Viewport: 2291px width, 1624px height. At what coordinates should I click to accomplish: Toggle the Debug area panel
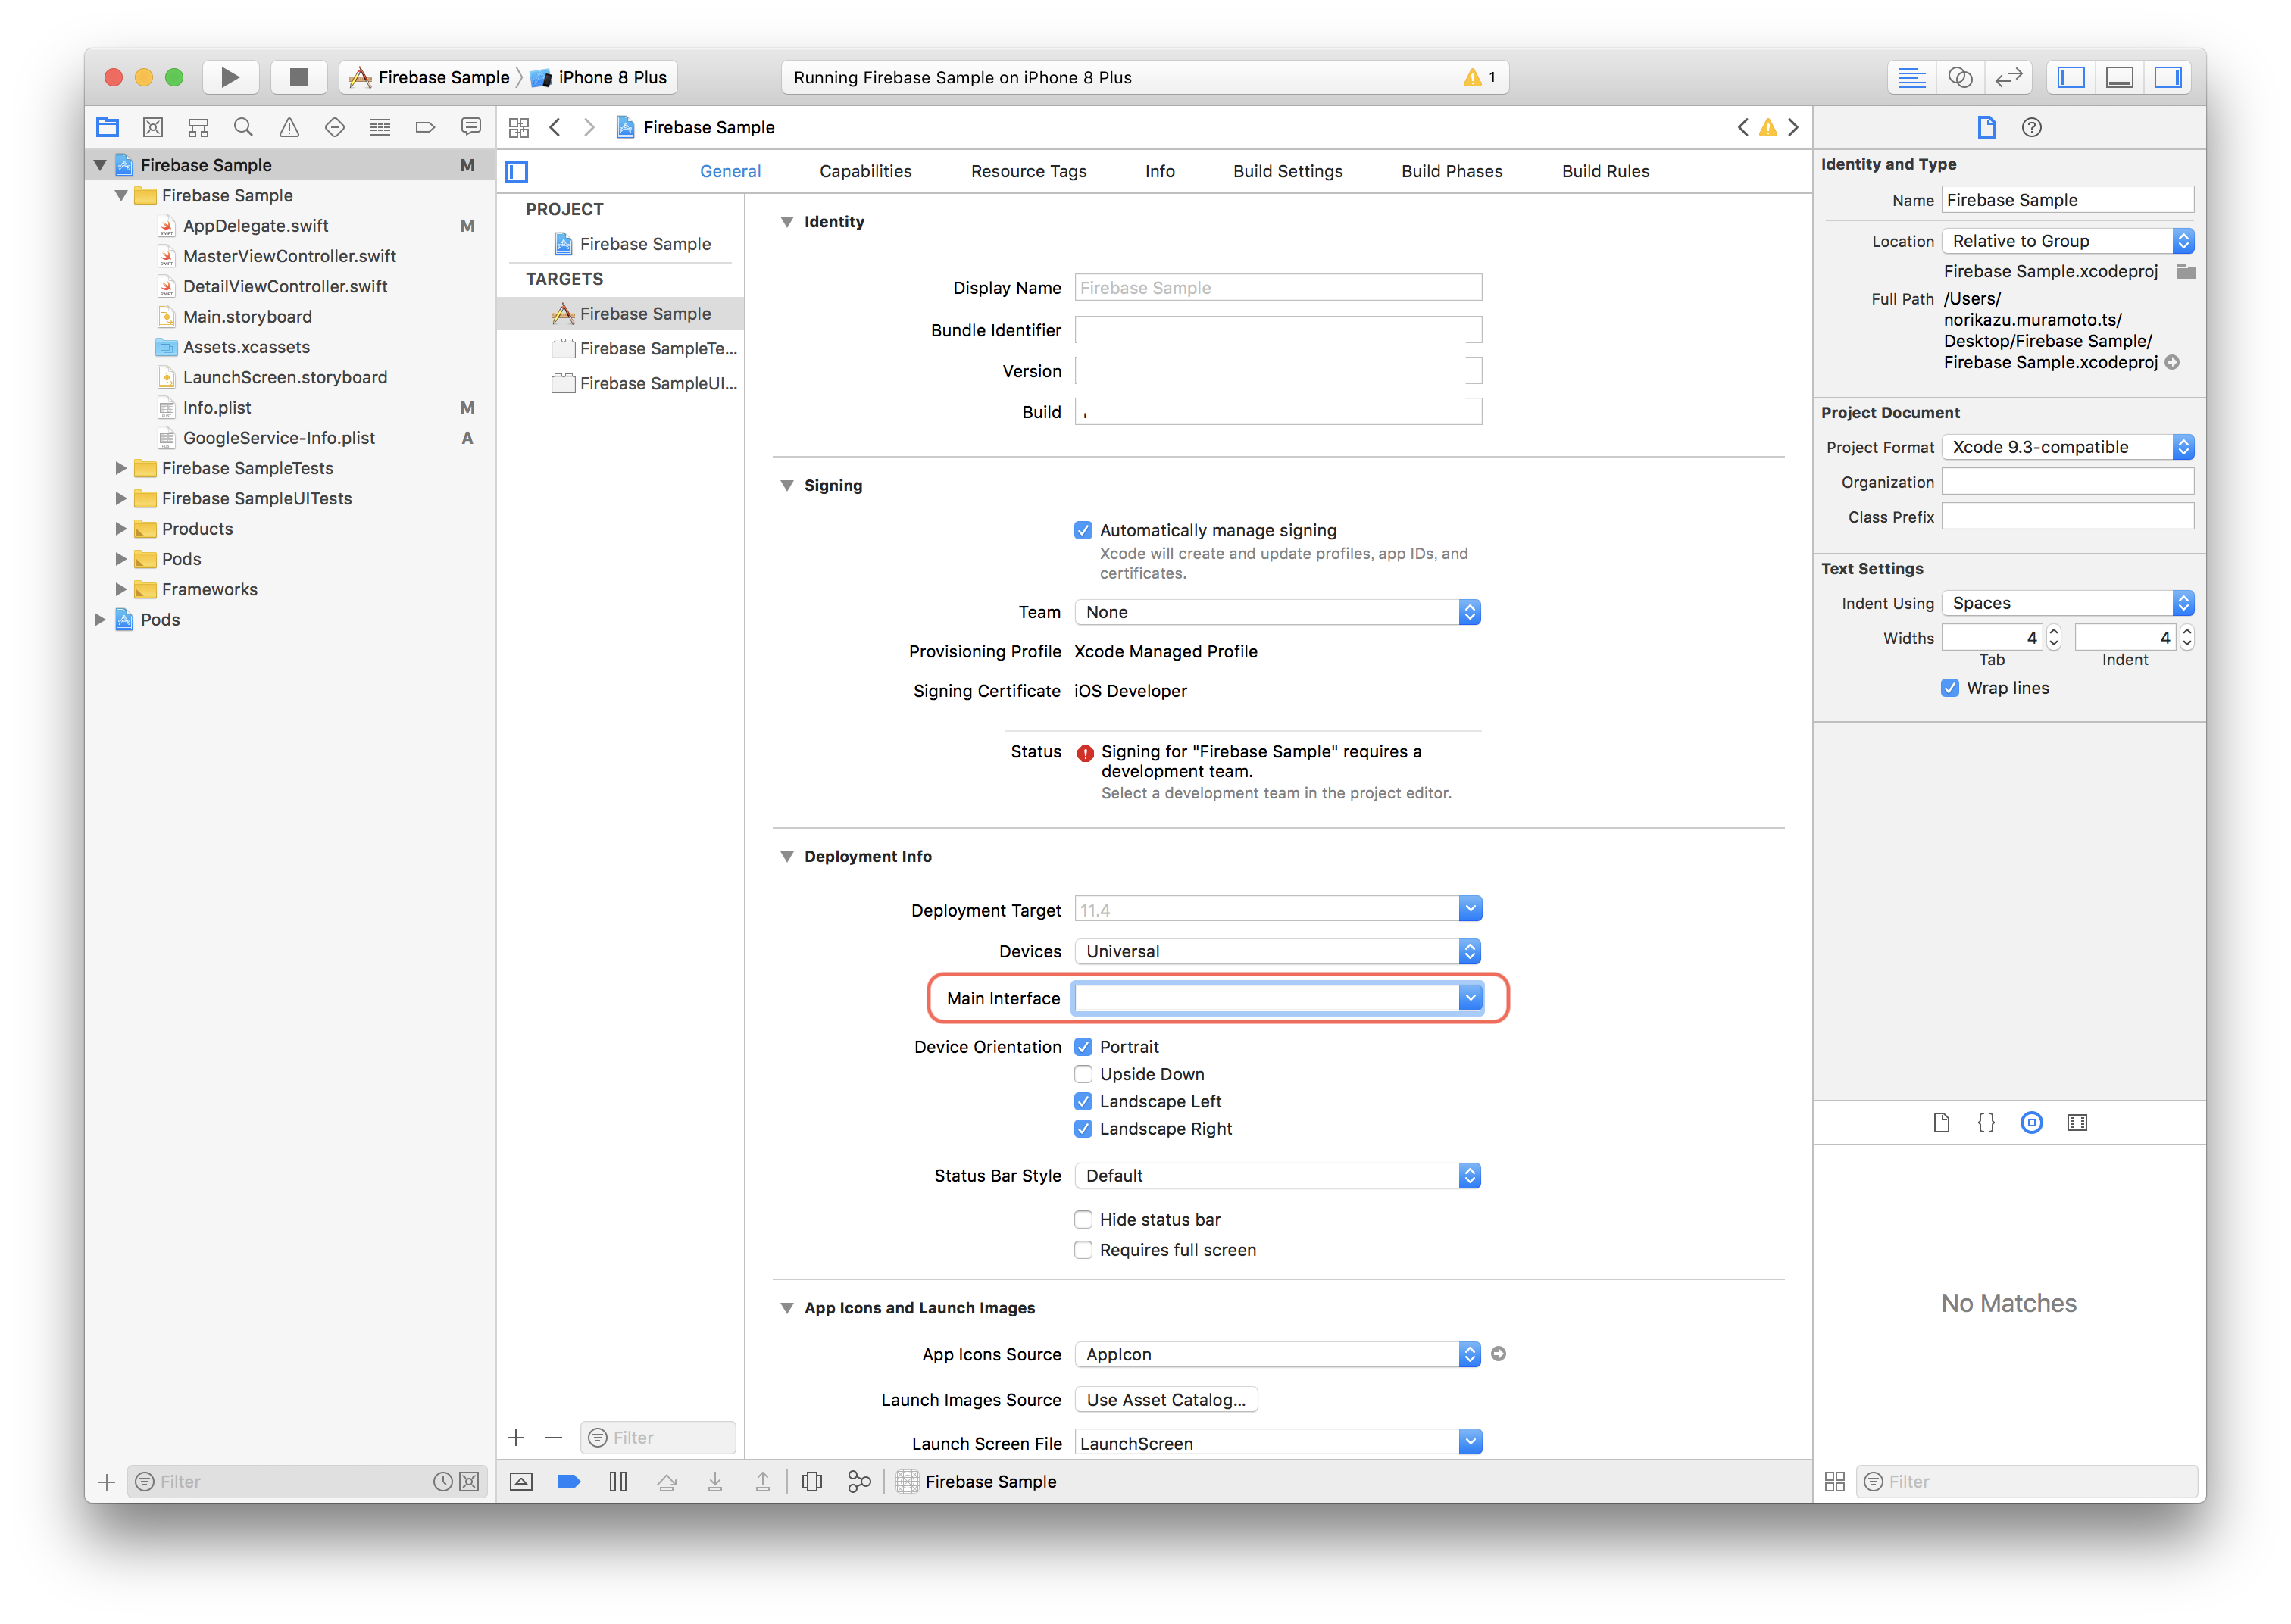2119,77
